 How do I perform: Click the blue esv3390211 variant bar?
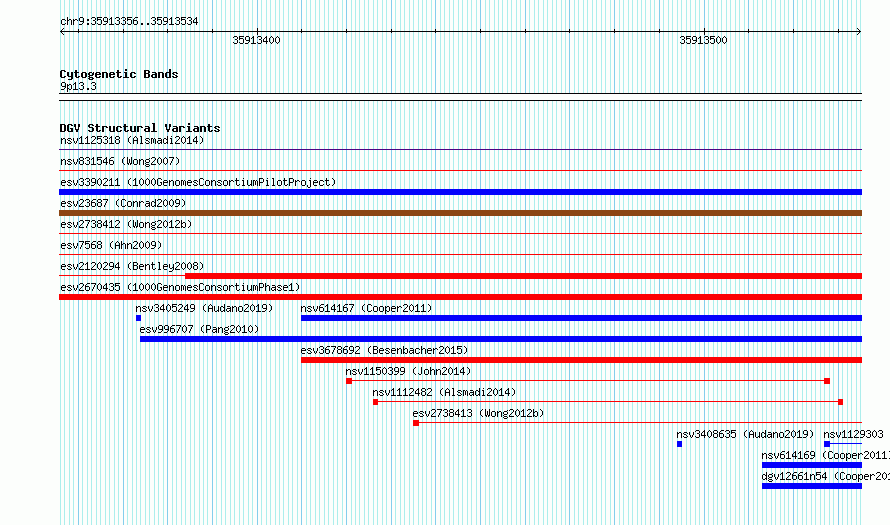(460, 192)
